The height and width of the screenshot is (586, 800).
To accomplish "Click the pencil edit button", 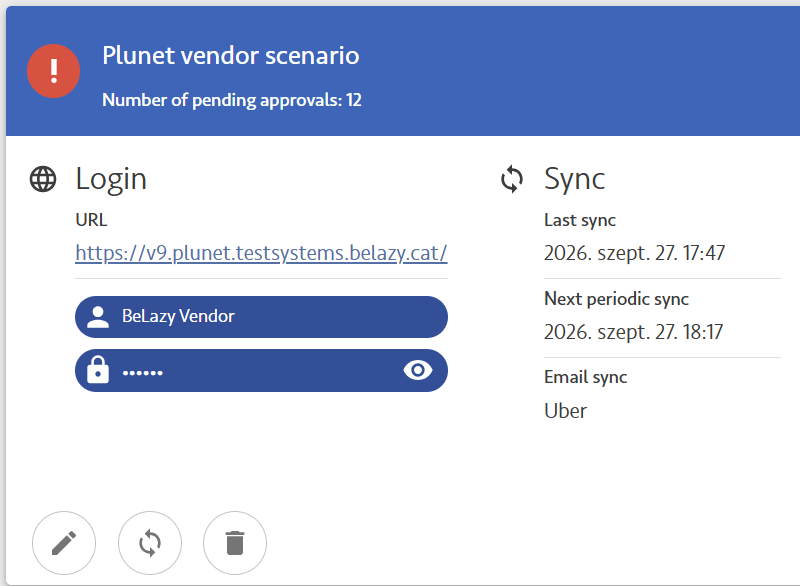I will tap(64, 543).
